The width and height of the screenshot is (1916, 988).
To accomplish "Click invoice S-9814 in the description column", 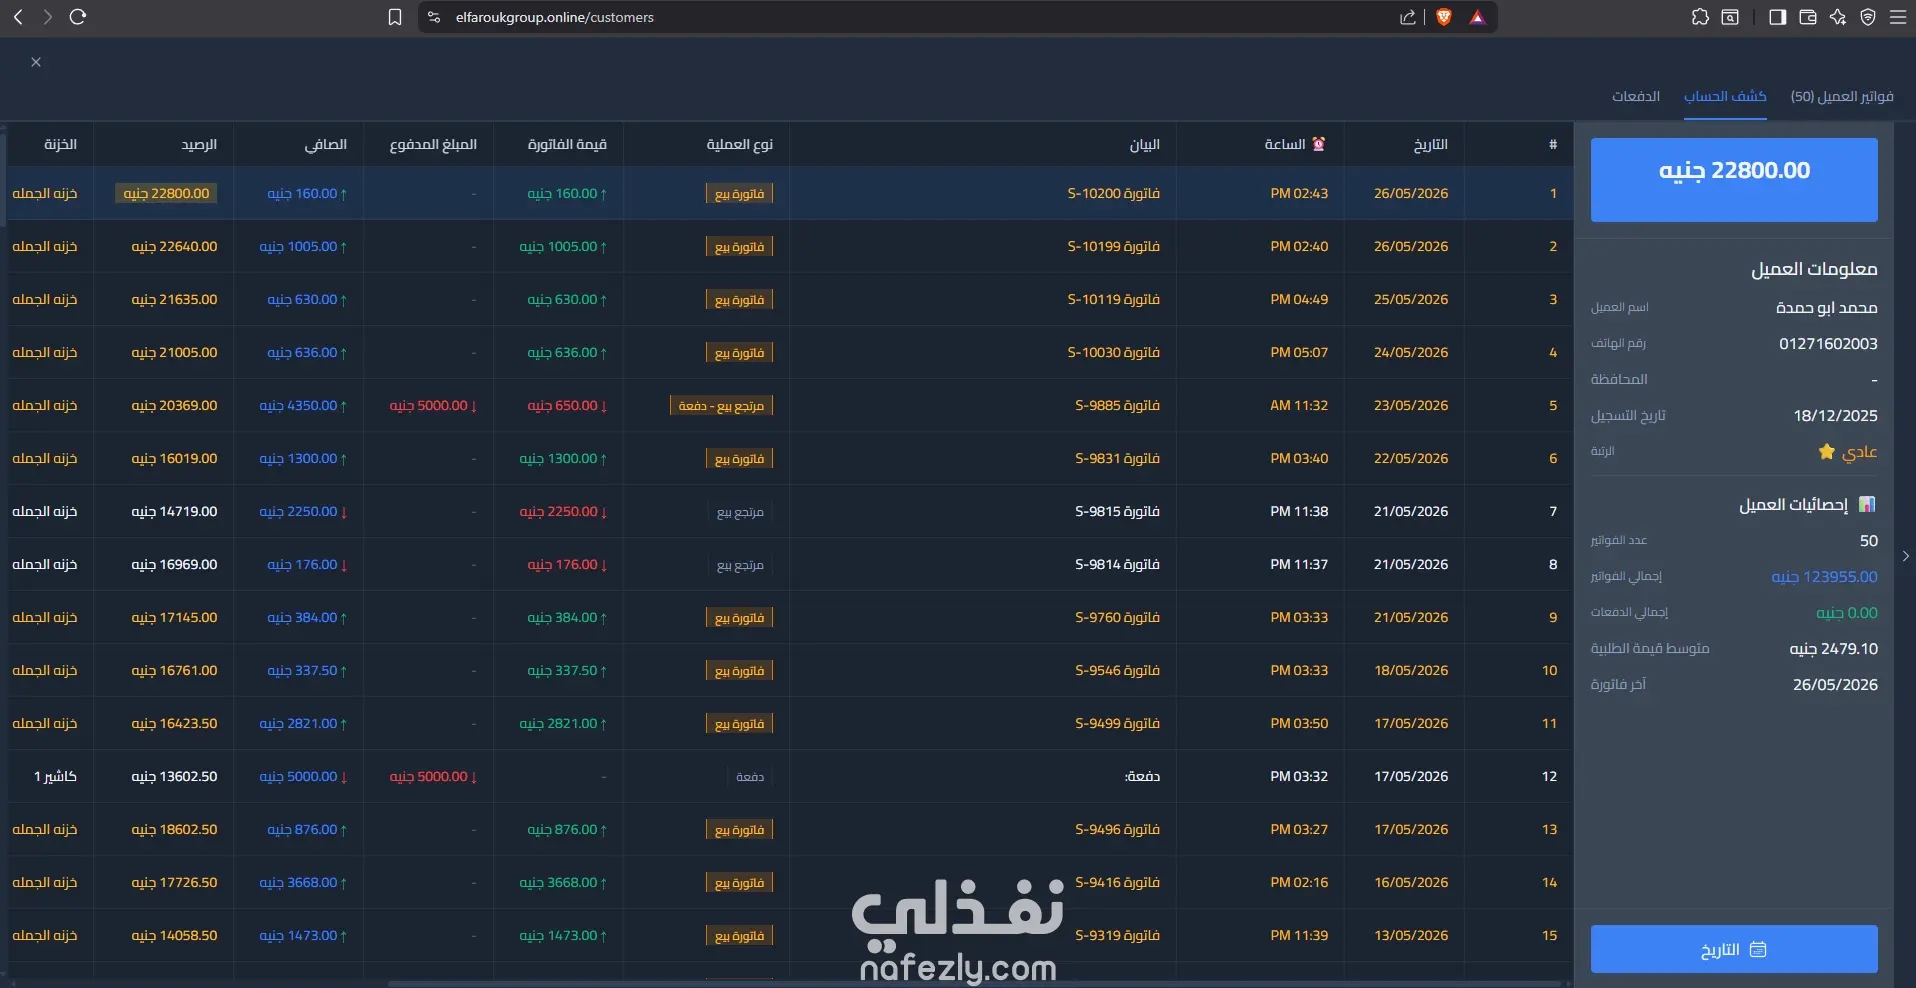I will click(1118, 564).
